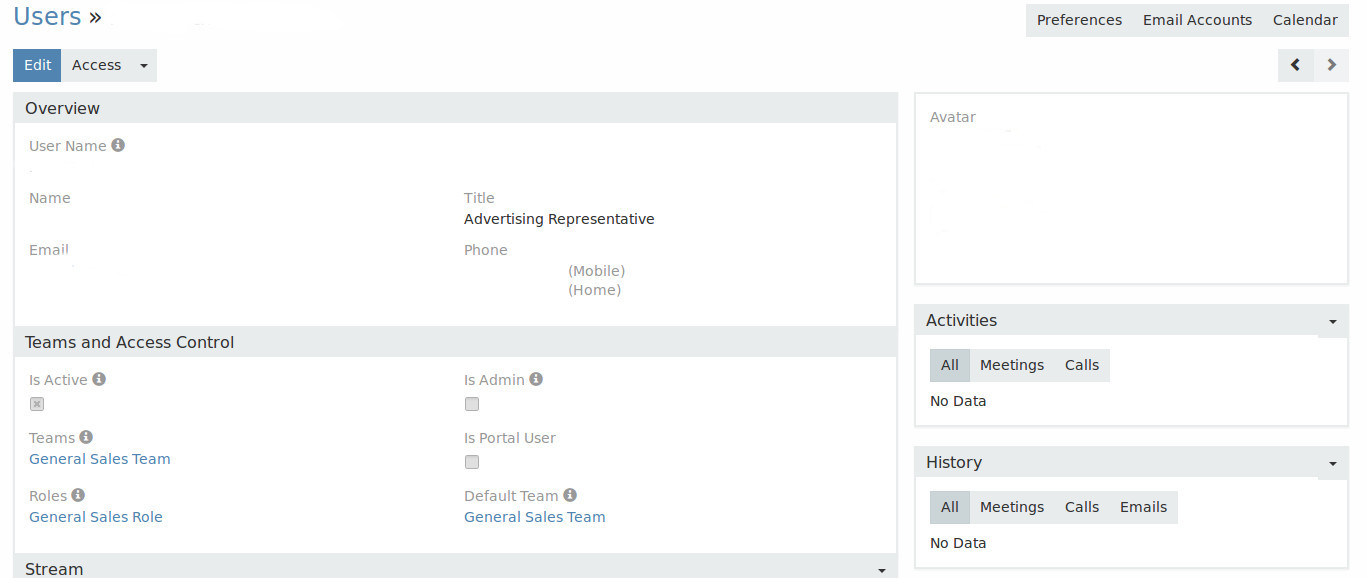Open the General Sales Role link
The width and height of the screenshot is (1367, 578).
tap(96, 518)
